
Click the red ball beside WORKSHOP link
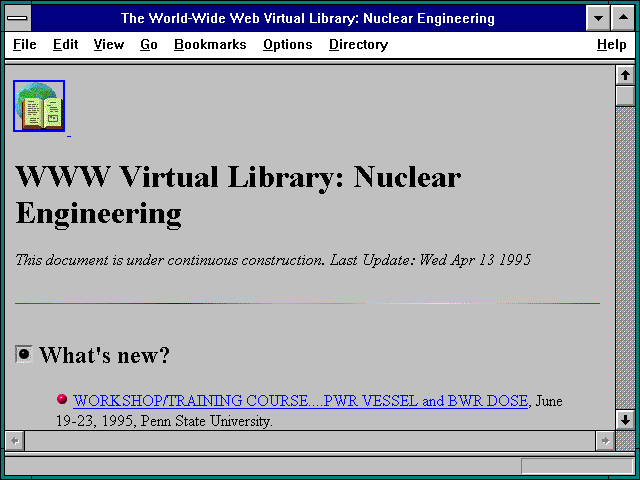pos(62,399)
